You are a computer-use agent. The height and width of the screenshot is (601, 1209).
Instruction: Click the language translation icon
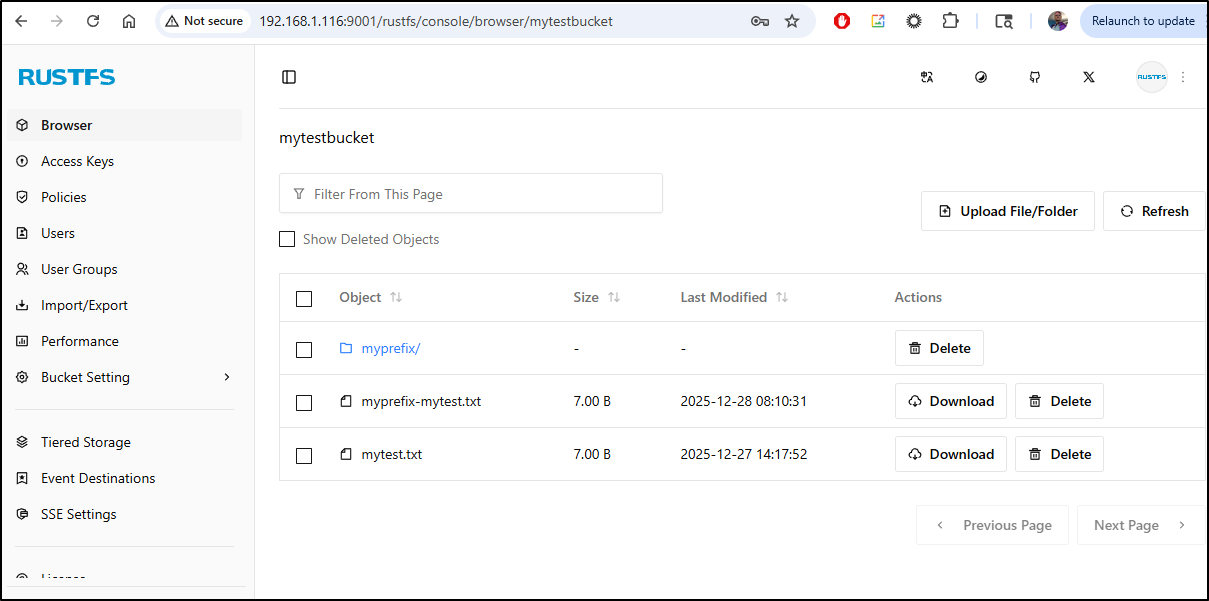927,77
